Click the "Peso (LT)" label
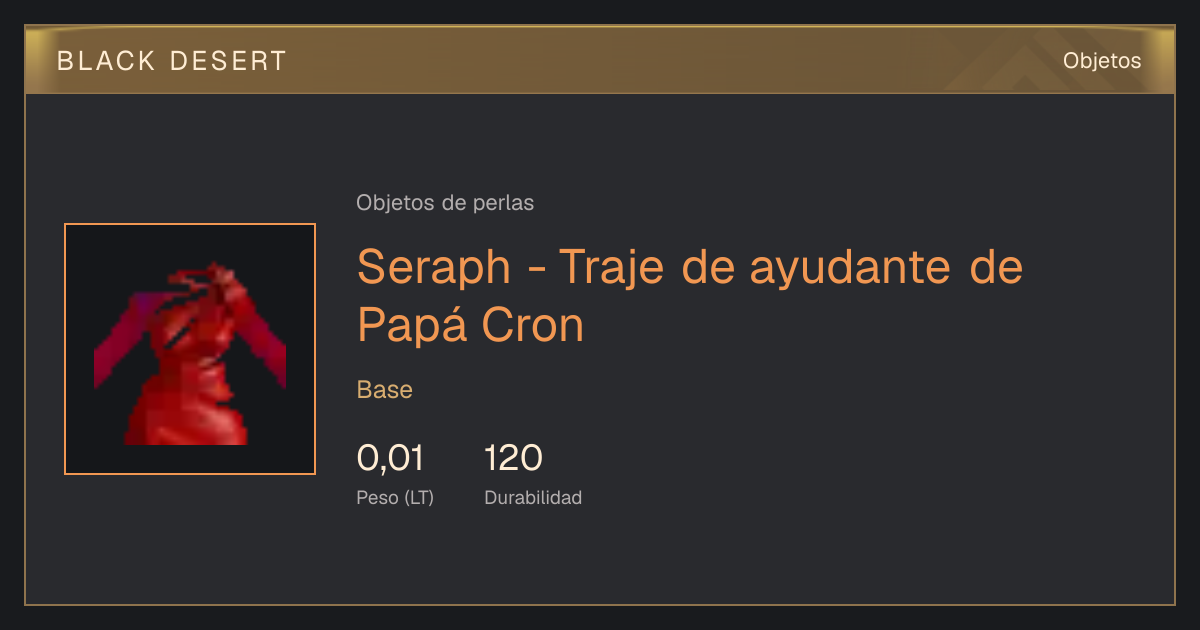 click(x=395, y=497)
